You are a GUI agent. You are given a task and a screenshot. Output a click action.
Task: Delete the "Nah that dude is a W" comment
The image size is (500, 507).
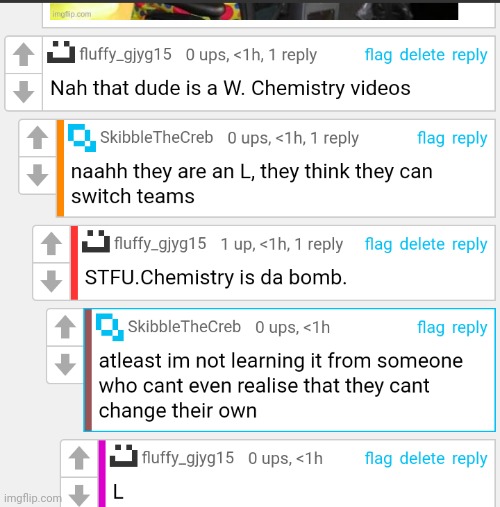422,55
